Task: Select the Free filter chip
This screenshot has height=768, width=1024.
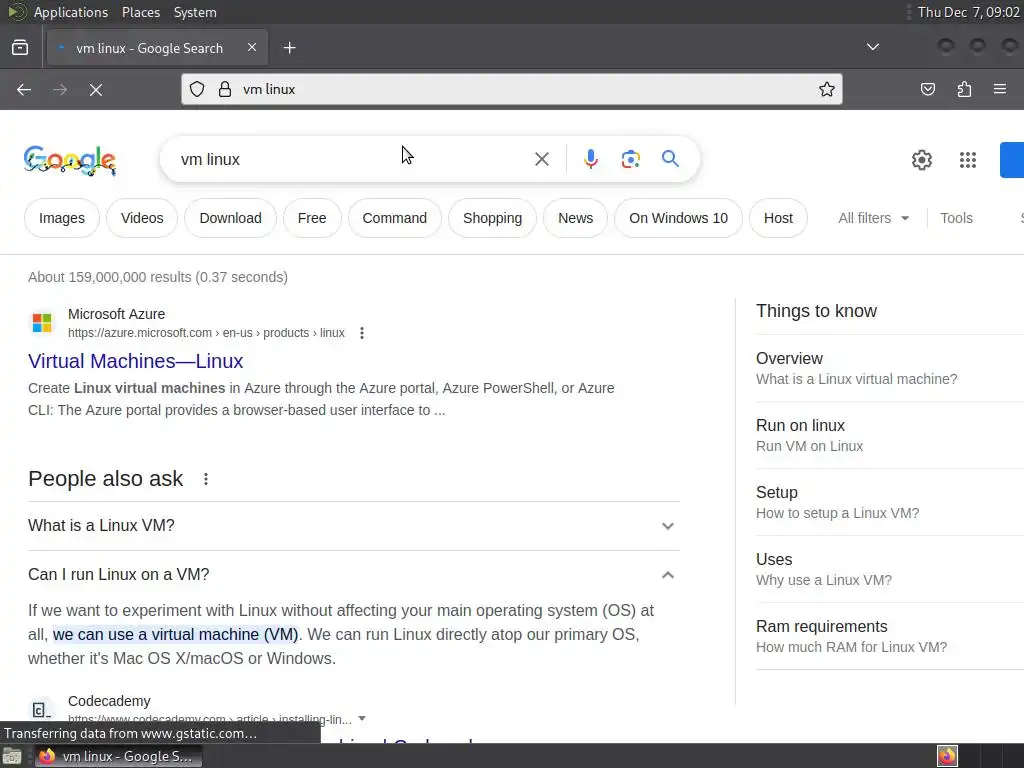Action: pos(312,218)
